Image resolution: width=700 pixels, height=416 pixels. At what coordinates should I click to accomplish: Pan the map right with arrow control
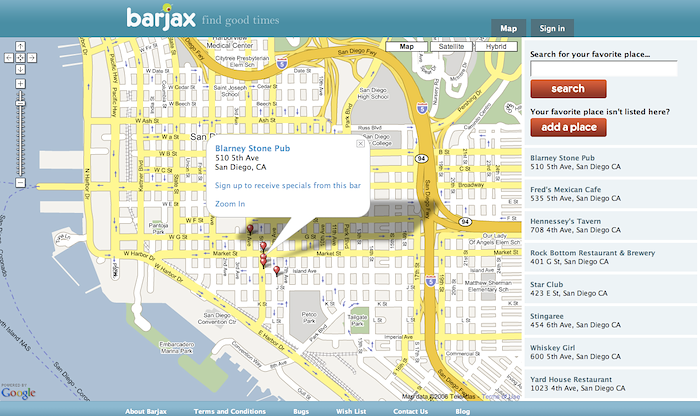point(32,58)
